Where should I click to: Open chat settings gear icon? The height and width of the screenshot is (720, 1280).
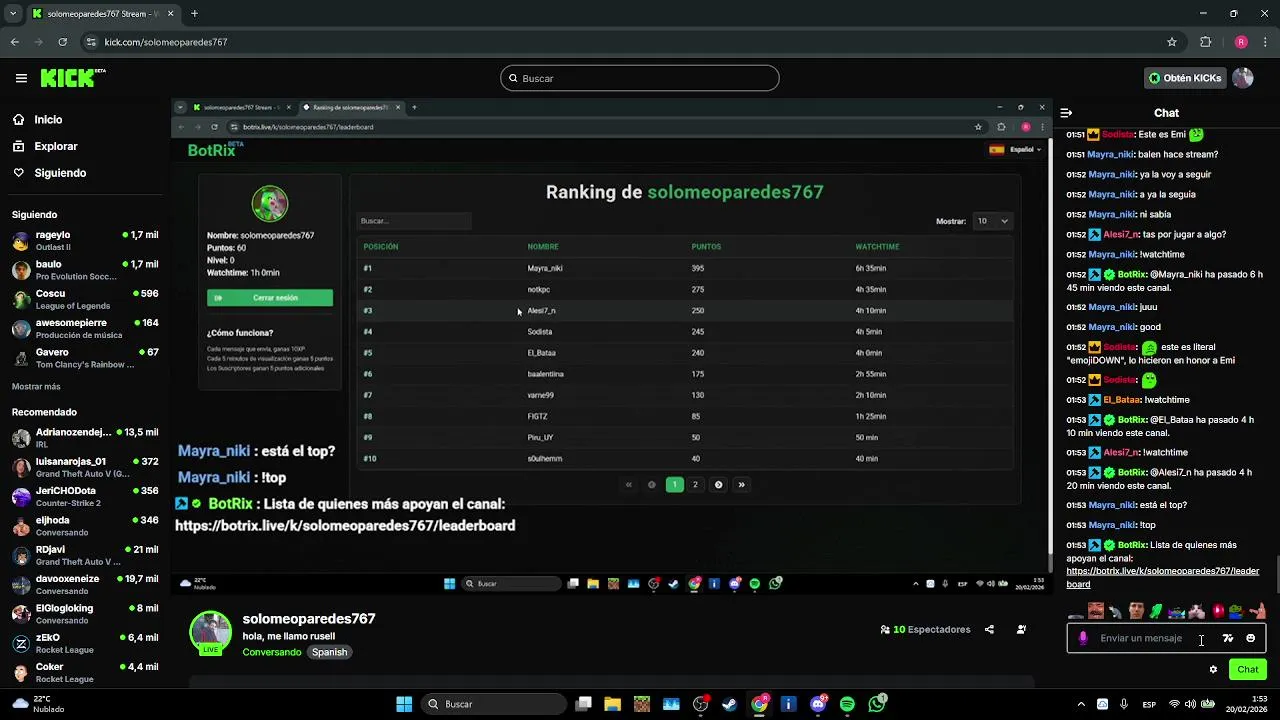coord(1213,669)
